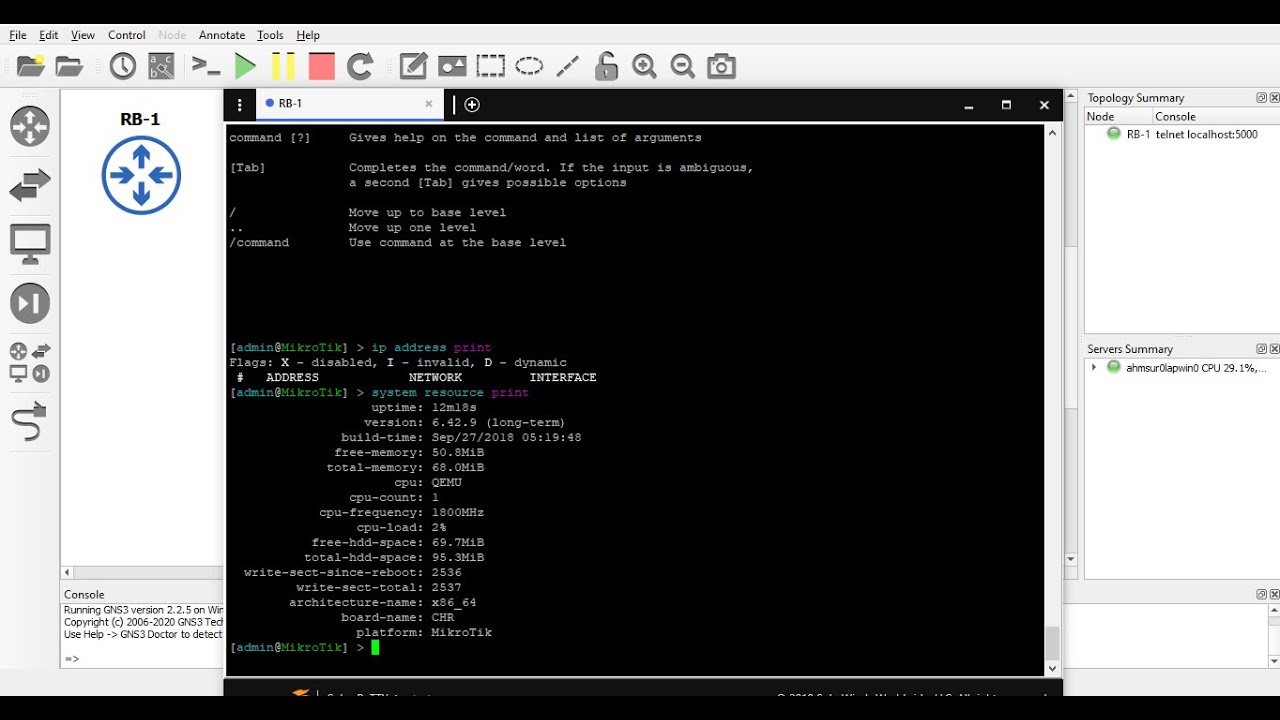
Task: Open the View menu
Action: 83,35
